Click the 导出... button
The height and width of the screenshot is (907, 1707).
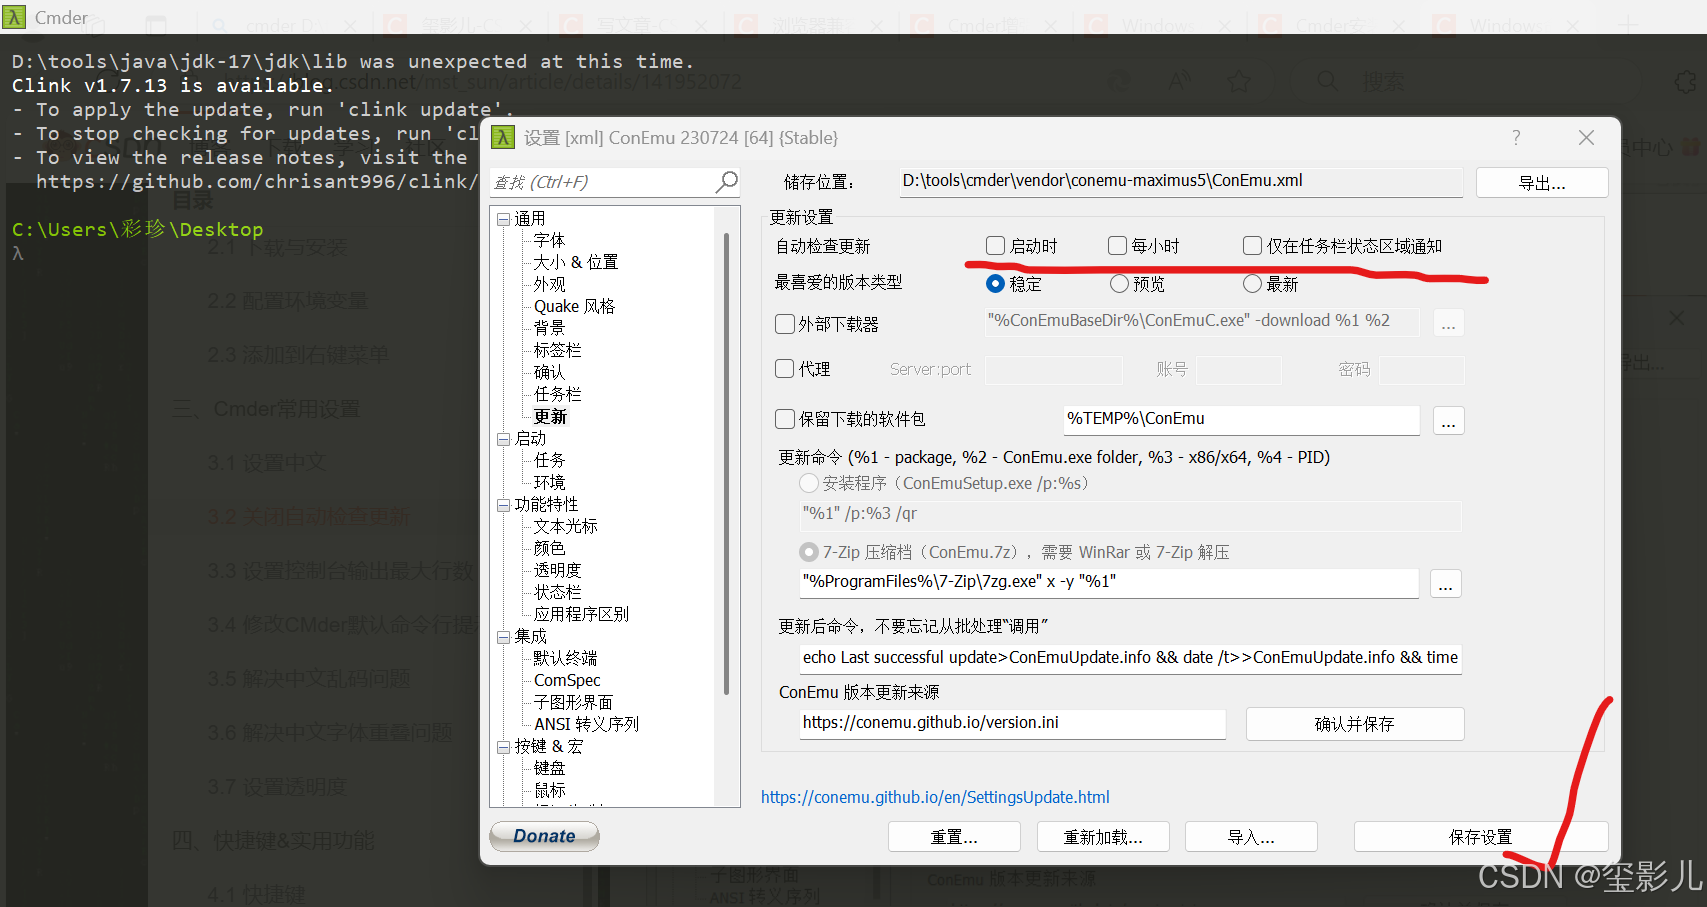(1542, 183)
